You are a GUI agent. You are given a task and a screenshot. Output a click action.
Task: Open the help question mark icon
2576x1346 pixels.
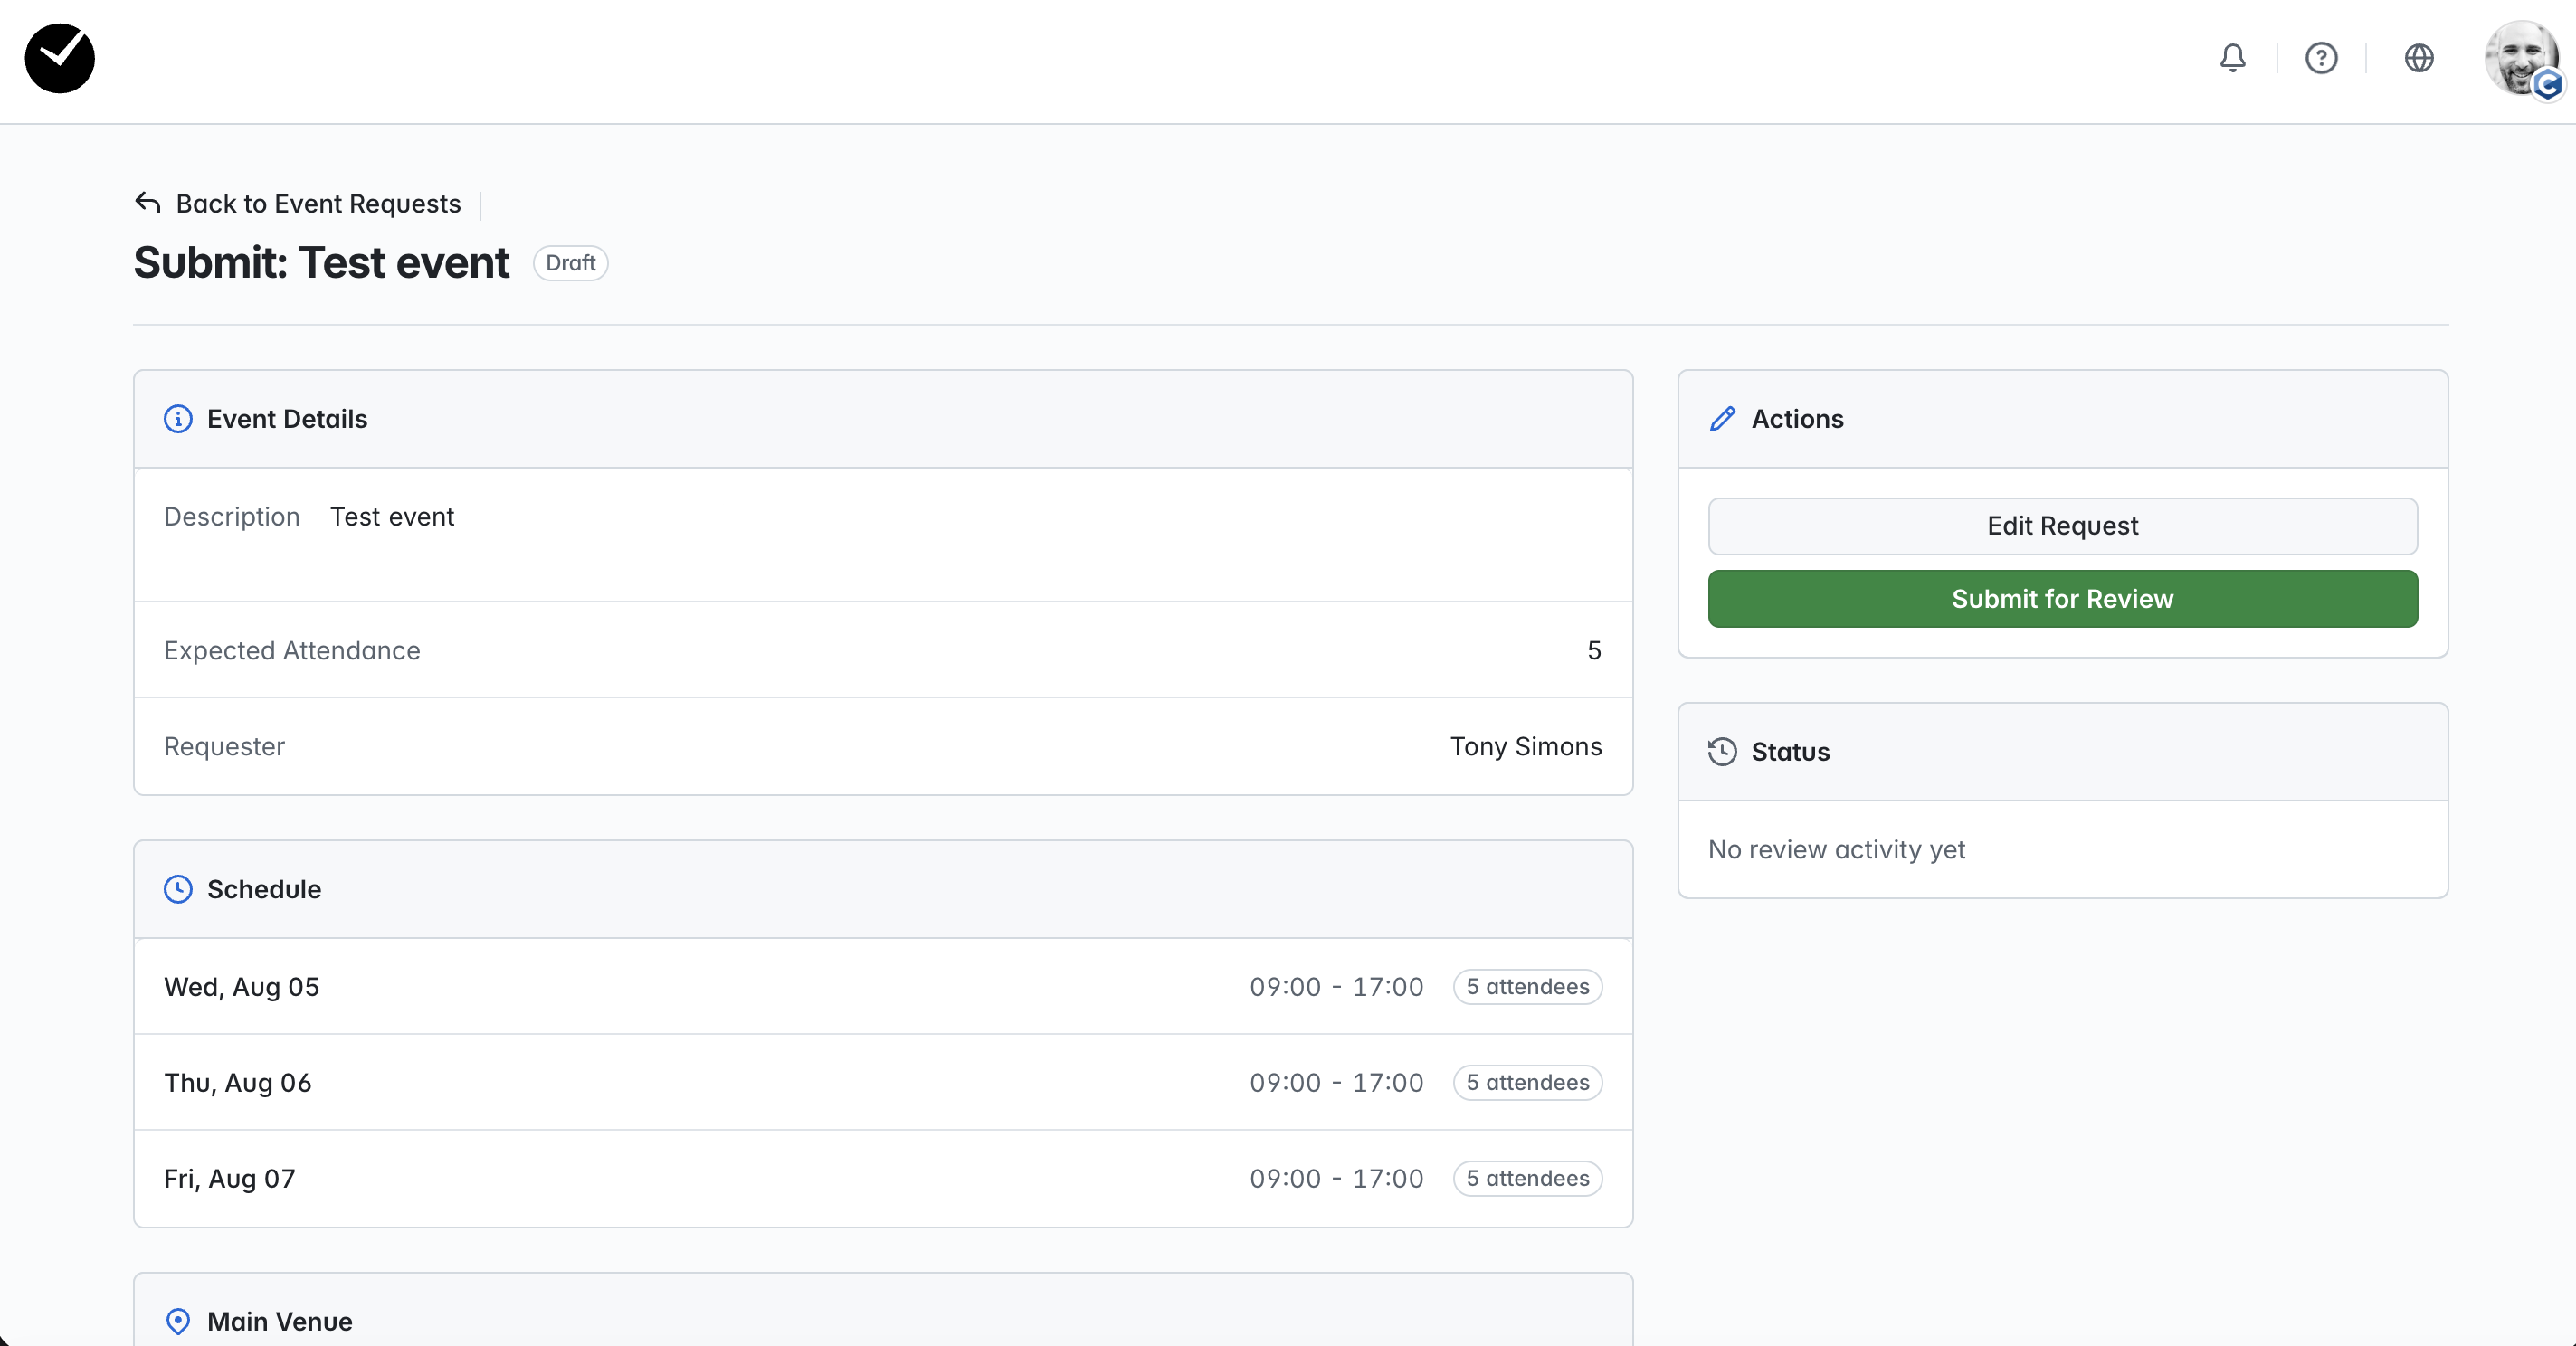click(2321, 58)
